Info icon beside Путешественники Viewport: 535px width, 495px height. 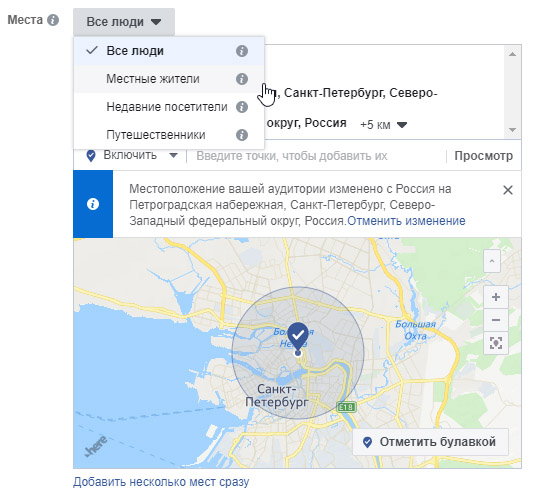[242, 135]
